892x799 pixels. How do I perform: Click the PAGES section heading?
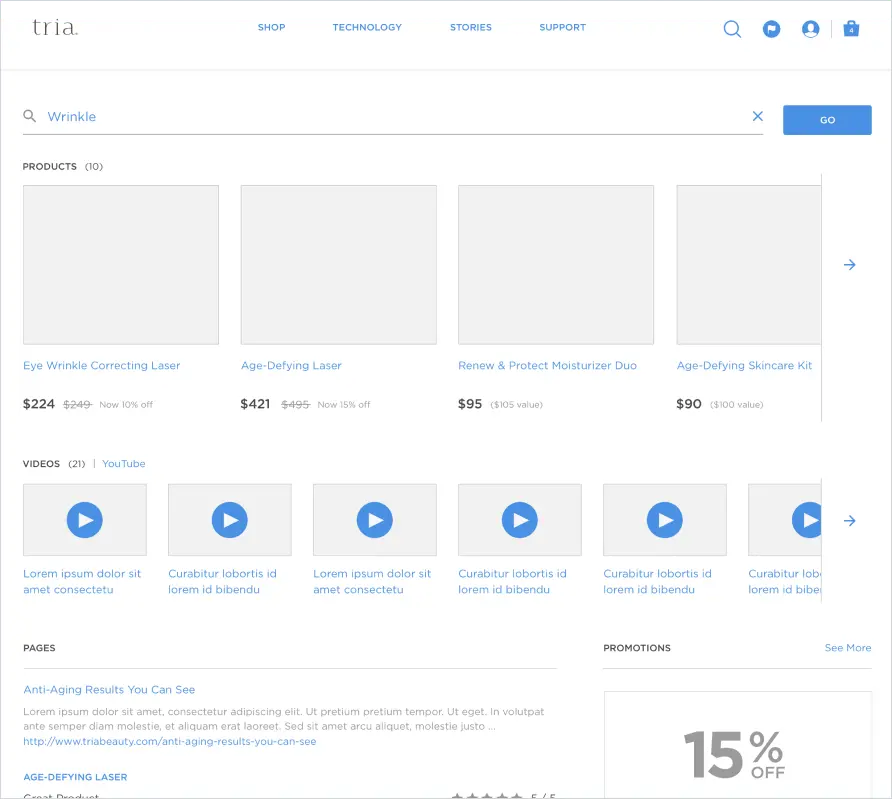[39, 648]
